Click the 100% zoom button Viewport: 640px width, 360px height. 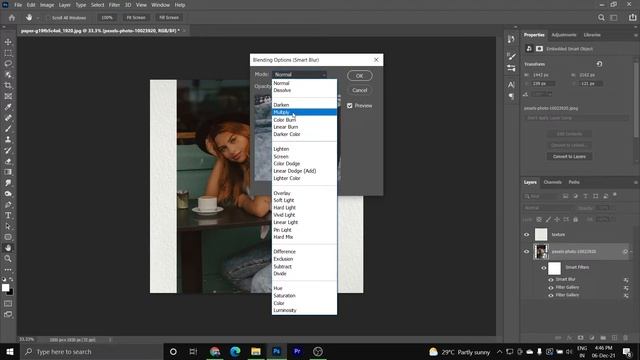tap(107, 18)
